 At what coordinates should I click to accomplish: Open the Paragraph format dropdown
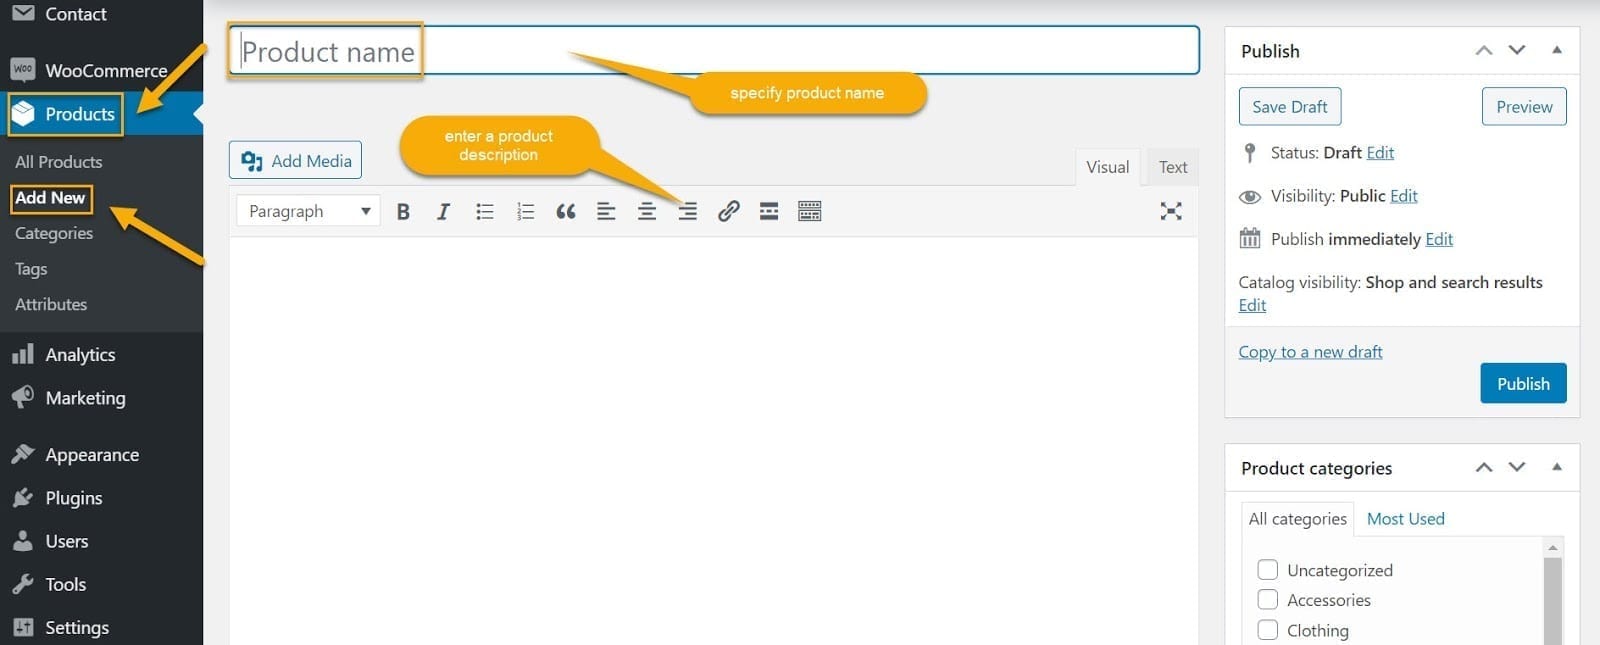point(308,211)
